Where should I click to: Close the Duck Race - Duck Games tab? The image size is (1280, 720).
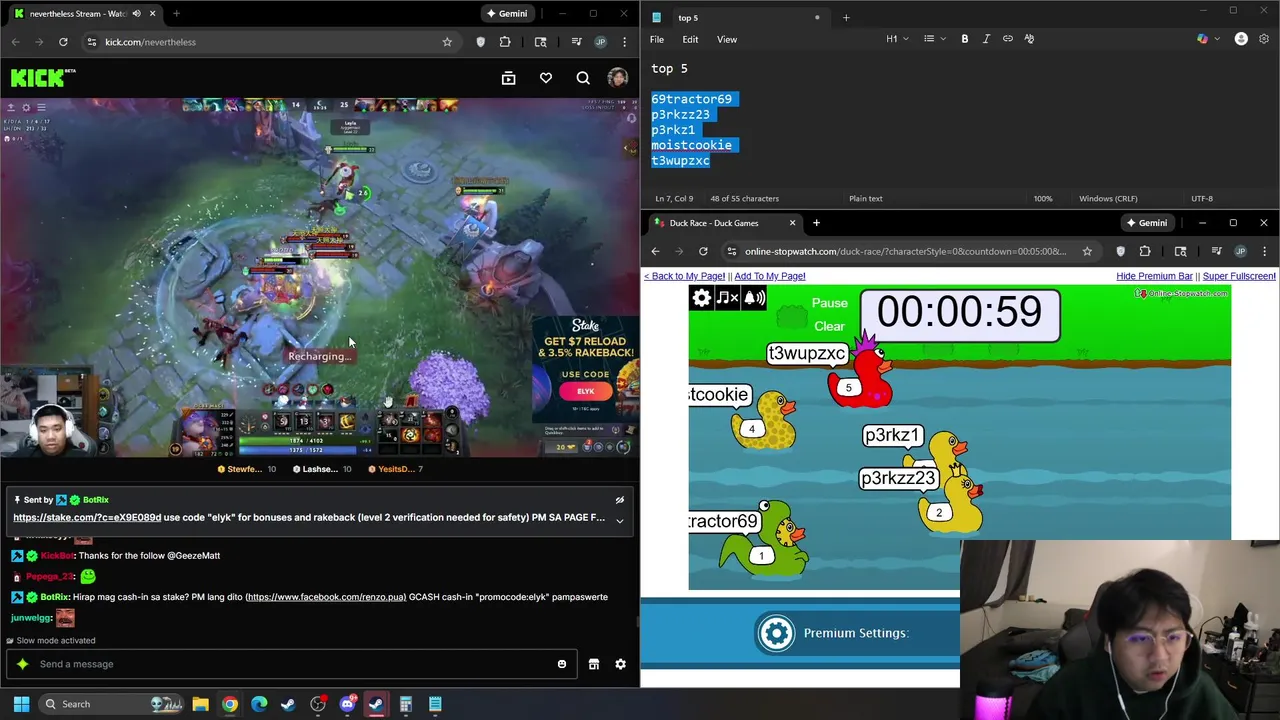(792, 223)
